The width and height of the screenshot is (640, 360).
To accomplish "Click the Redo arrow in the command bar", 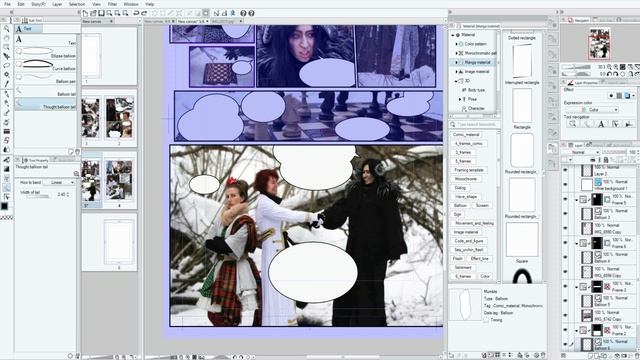I will point(144,13).
